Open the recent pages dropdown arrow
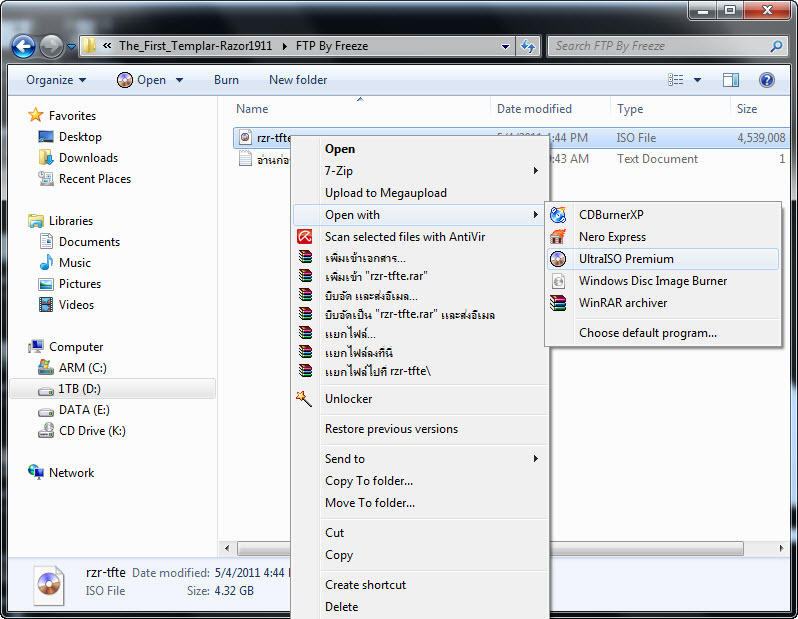 click(71, 46)
